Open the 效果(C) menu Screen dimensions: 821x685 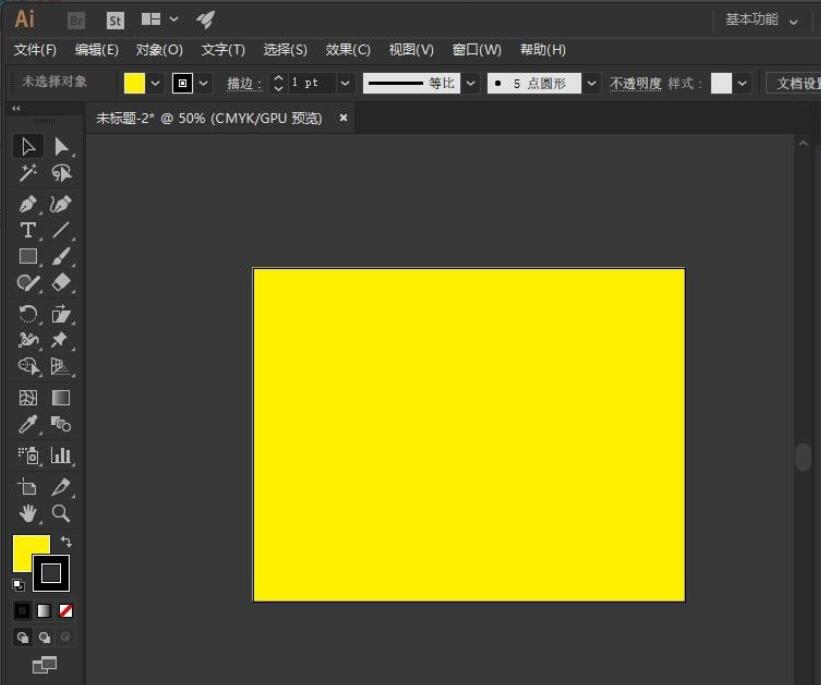coord(348,50)
